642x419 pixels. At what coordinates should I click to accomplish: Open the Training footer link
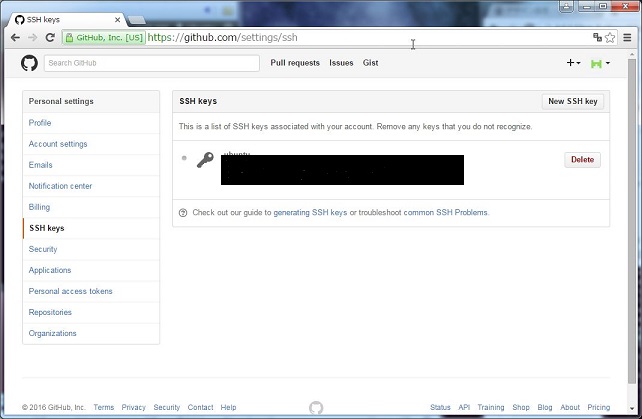coord(491,408)
